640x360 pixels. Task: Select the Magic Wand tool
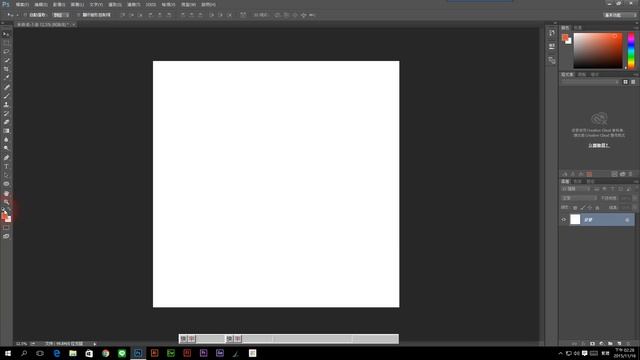(6, 60)
